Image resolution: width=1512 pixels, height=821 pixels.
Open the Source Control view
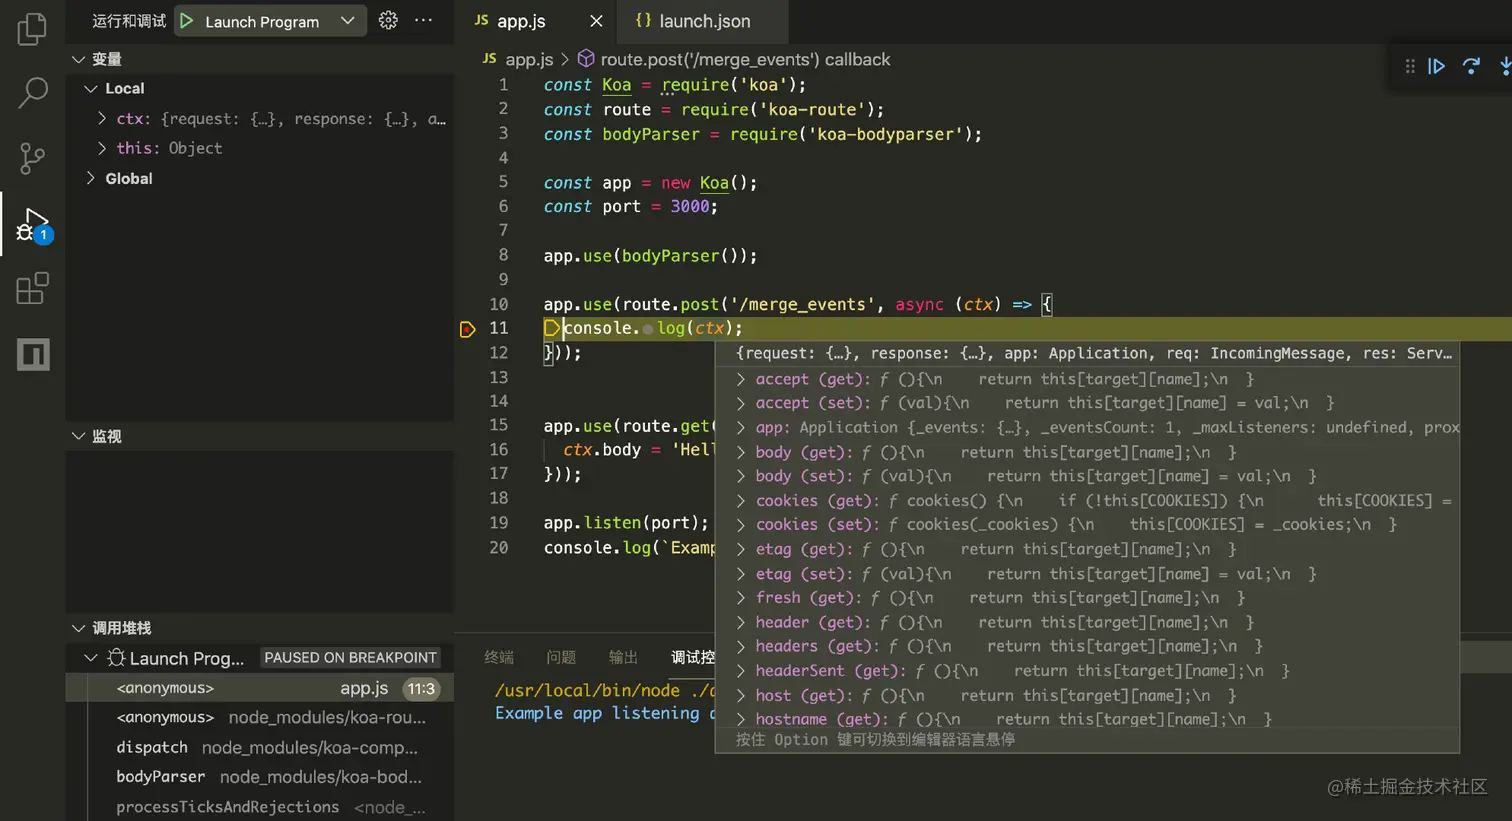32,158
